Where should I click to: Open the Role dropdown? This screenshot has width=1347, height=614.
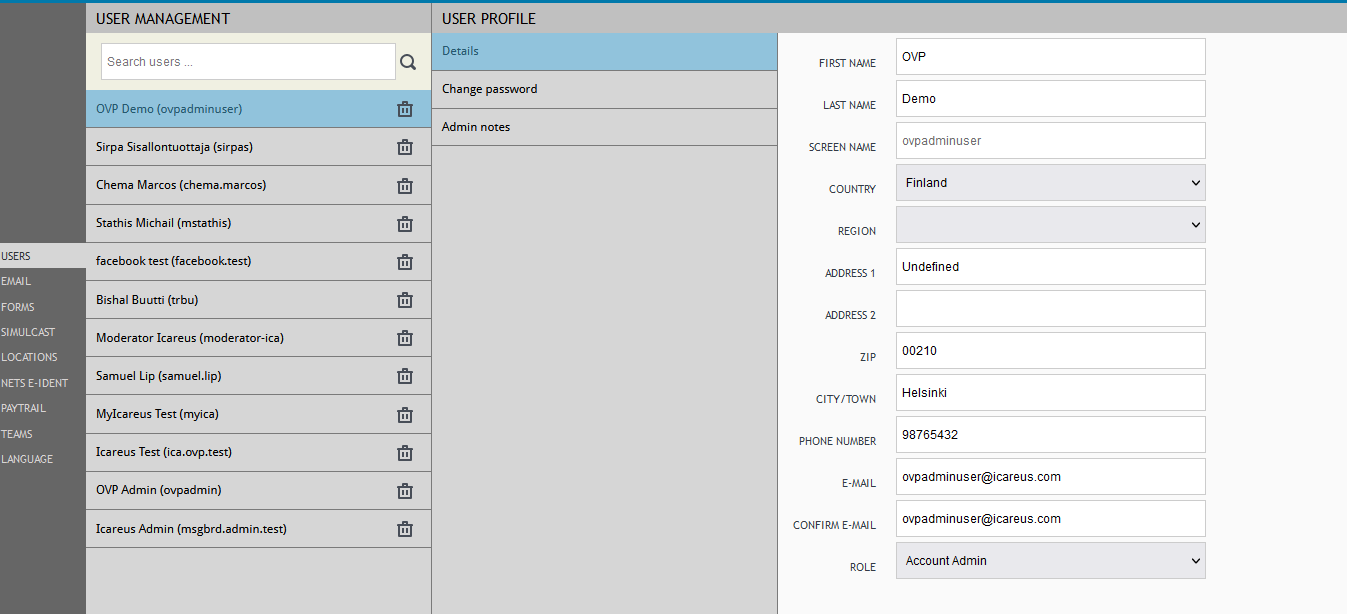click(1050, 561)
